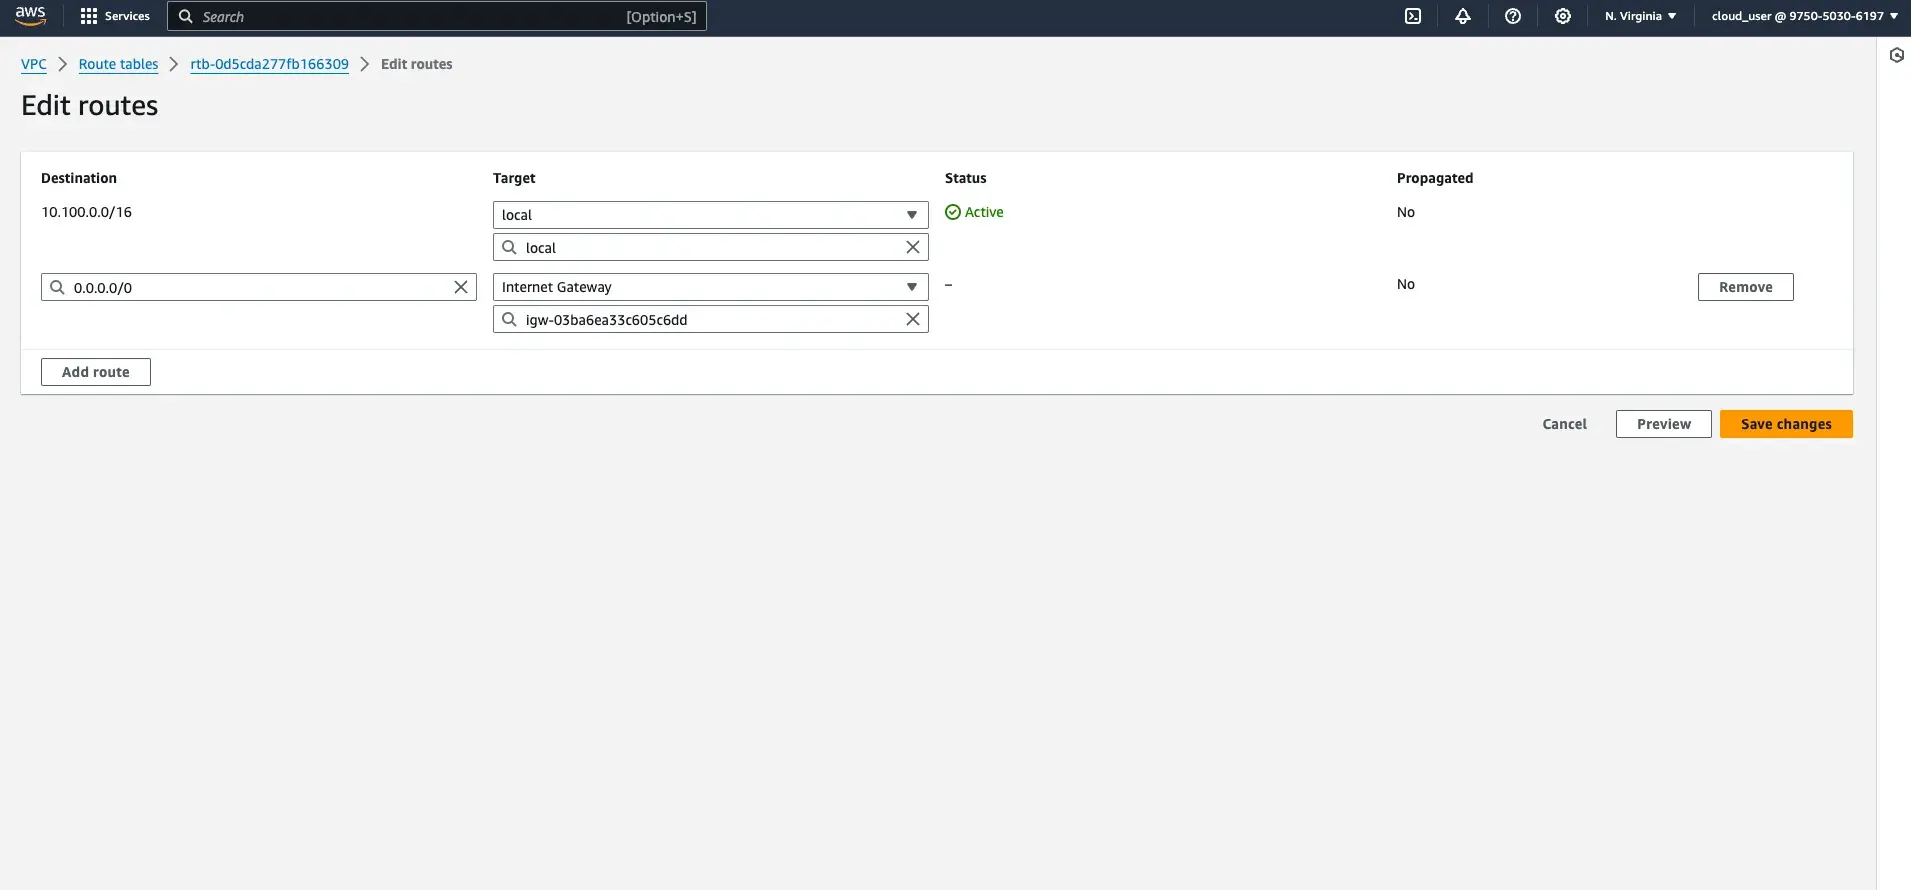Click Save changes button
1911x890 pixels.
point(1785,424)
